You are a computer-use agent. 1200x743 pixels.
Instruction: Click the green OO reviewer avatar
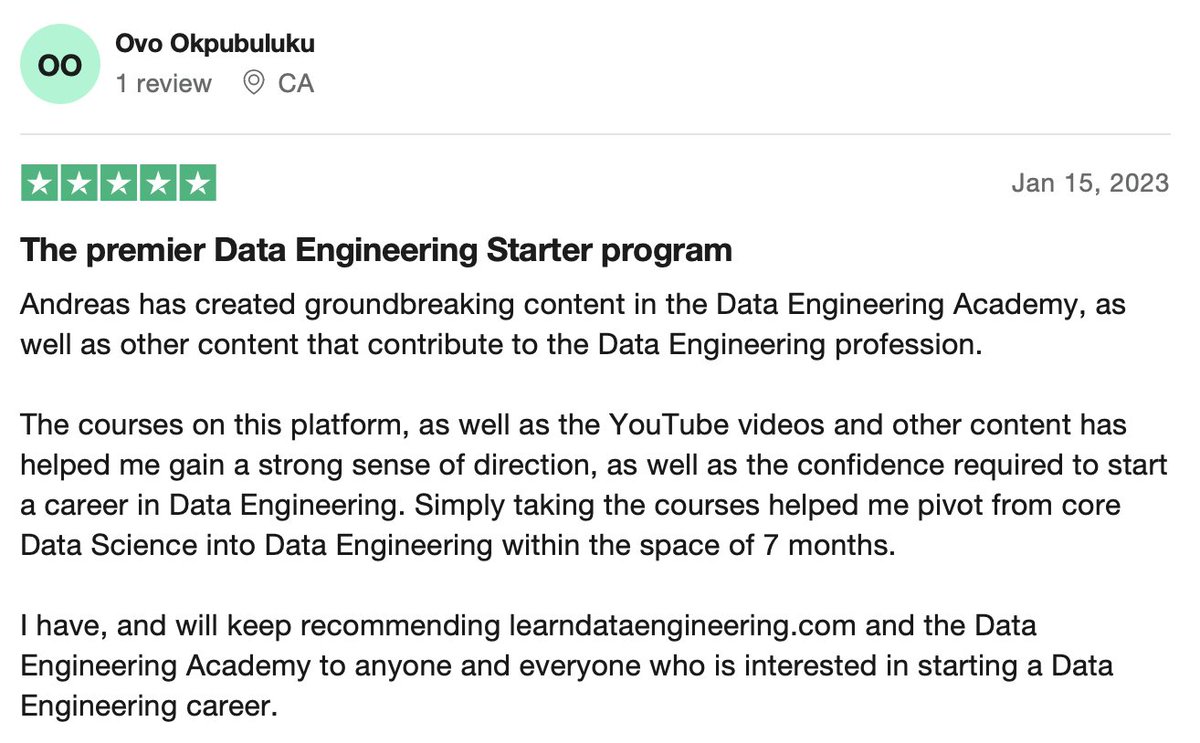60,64
